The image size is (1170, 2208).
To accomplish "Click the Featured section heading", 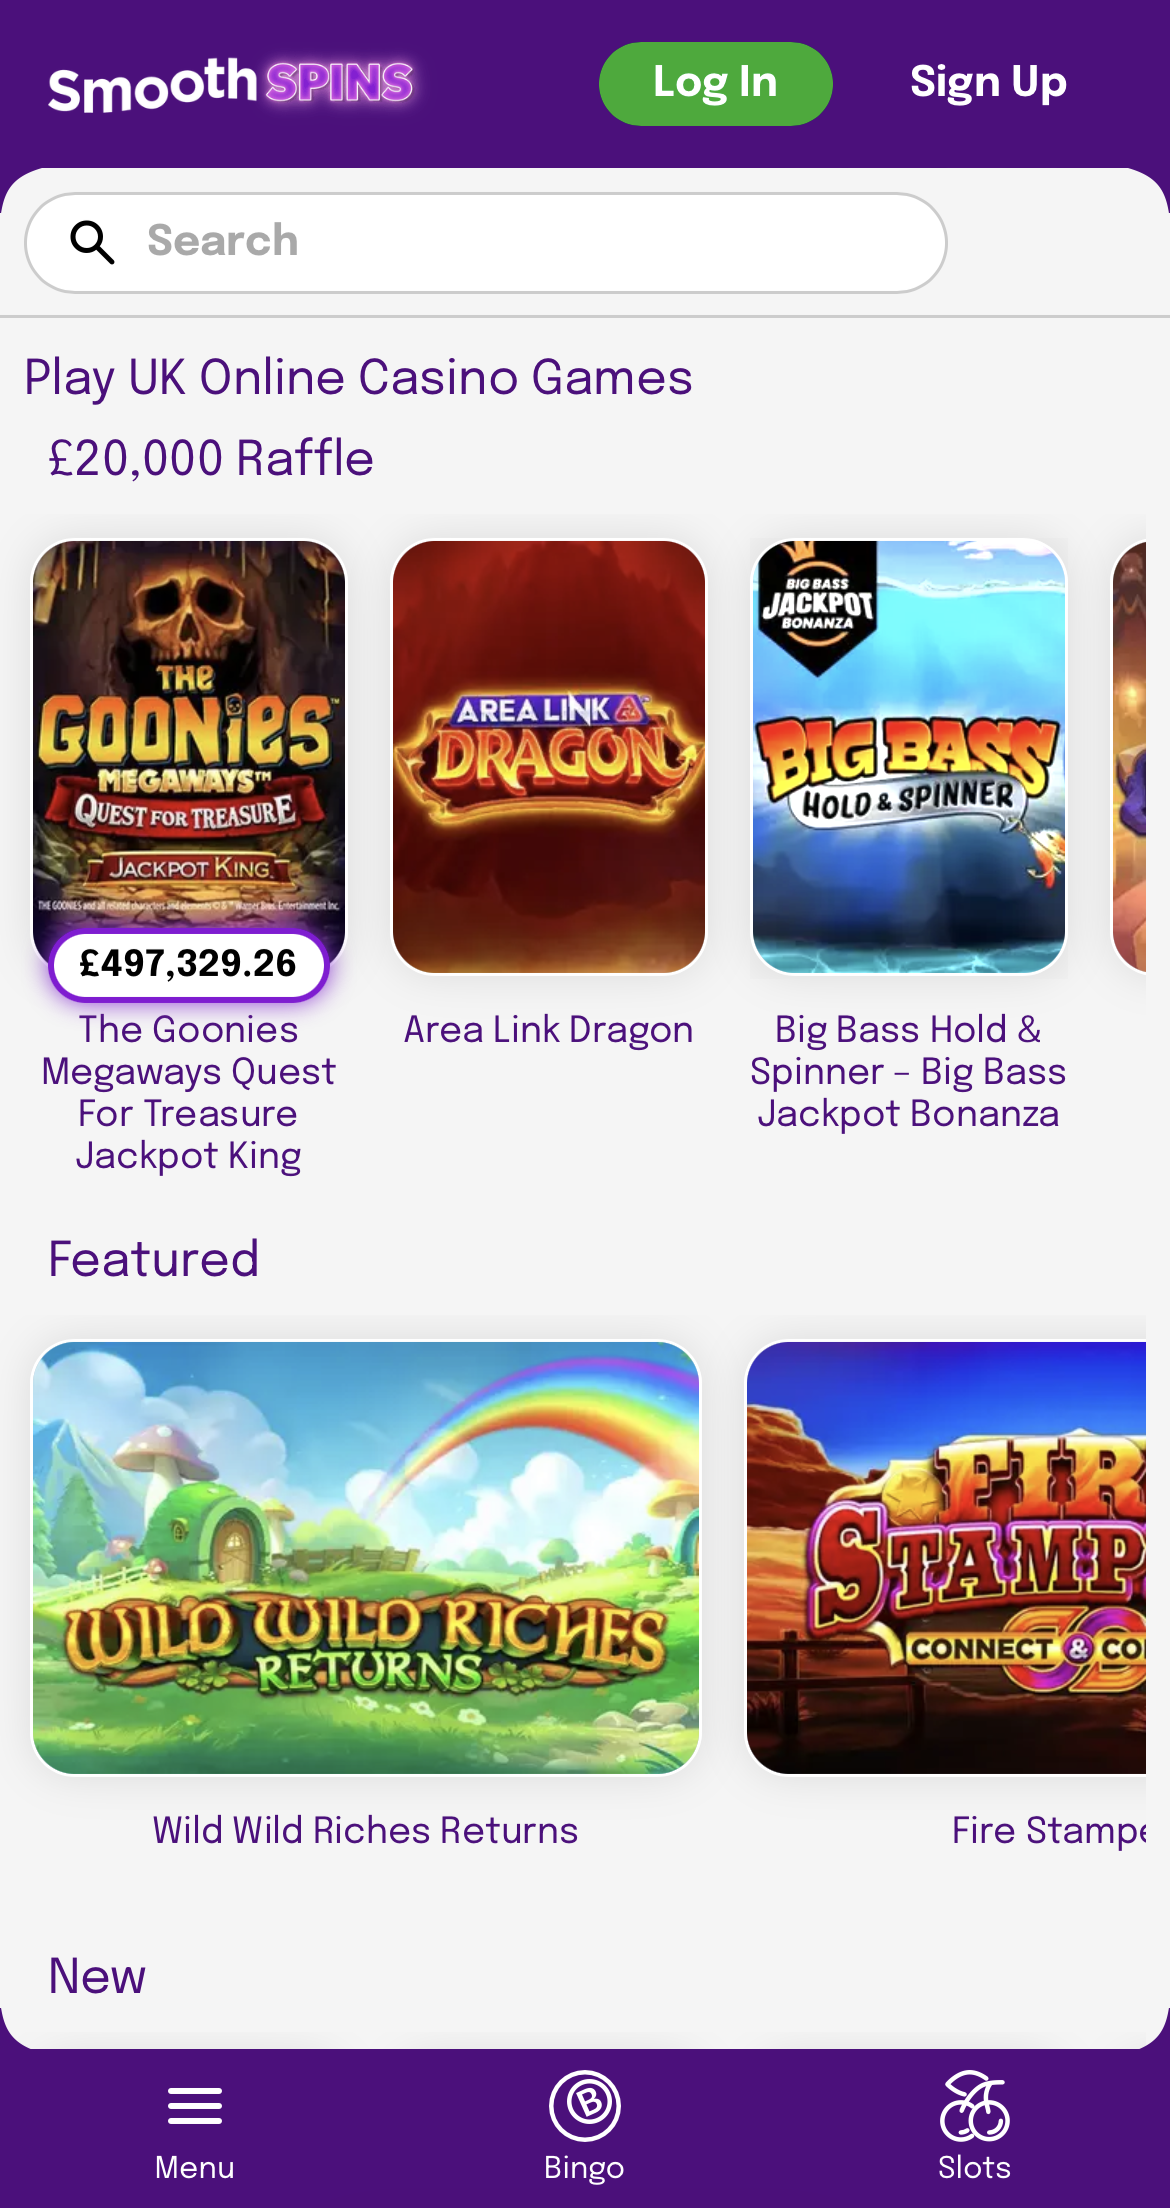I will tap(154, 1259).
